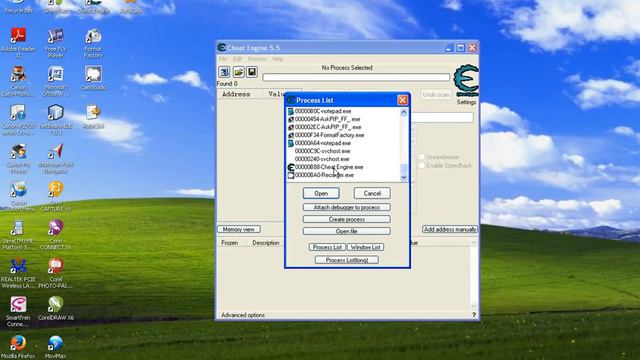
Task: Click the Add address manually button
Action: coord(450,229)
